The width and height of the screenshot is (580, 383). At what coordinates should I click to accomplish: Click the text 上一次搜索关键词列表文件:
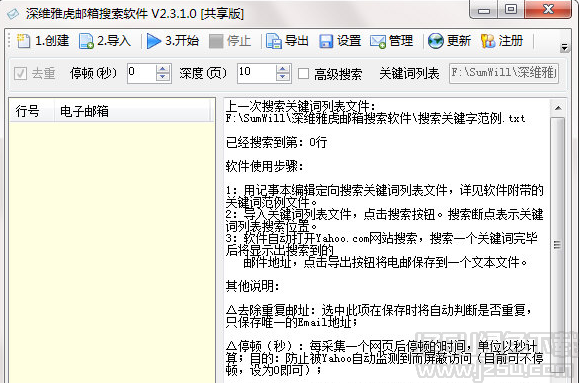(x=300, y=106)
